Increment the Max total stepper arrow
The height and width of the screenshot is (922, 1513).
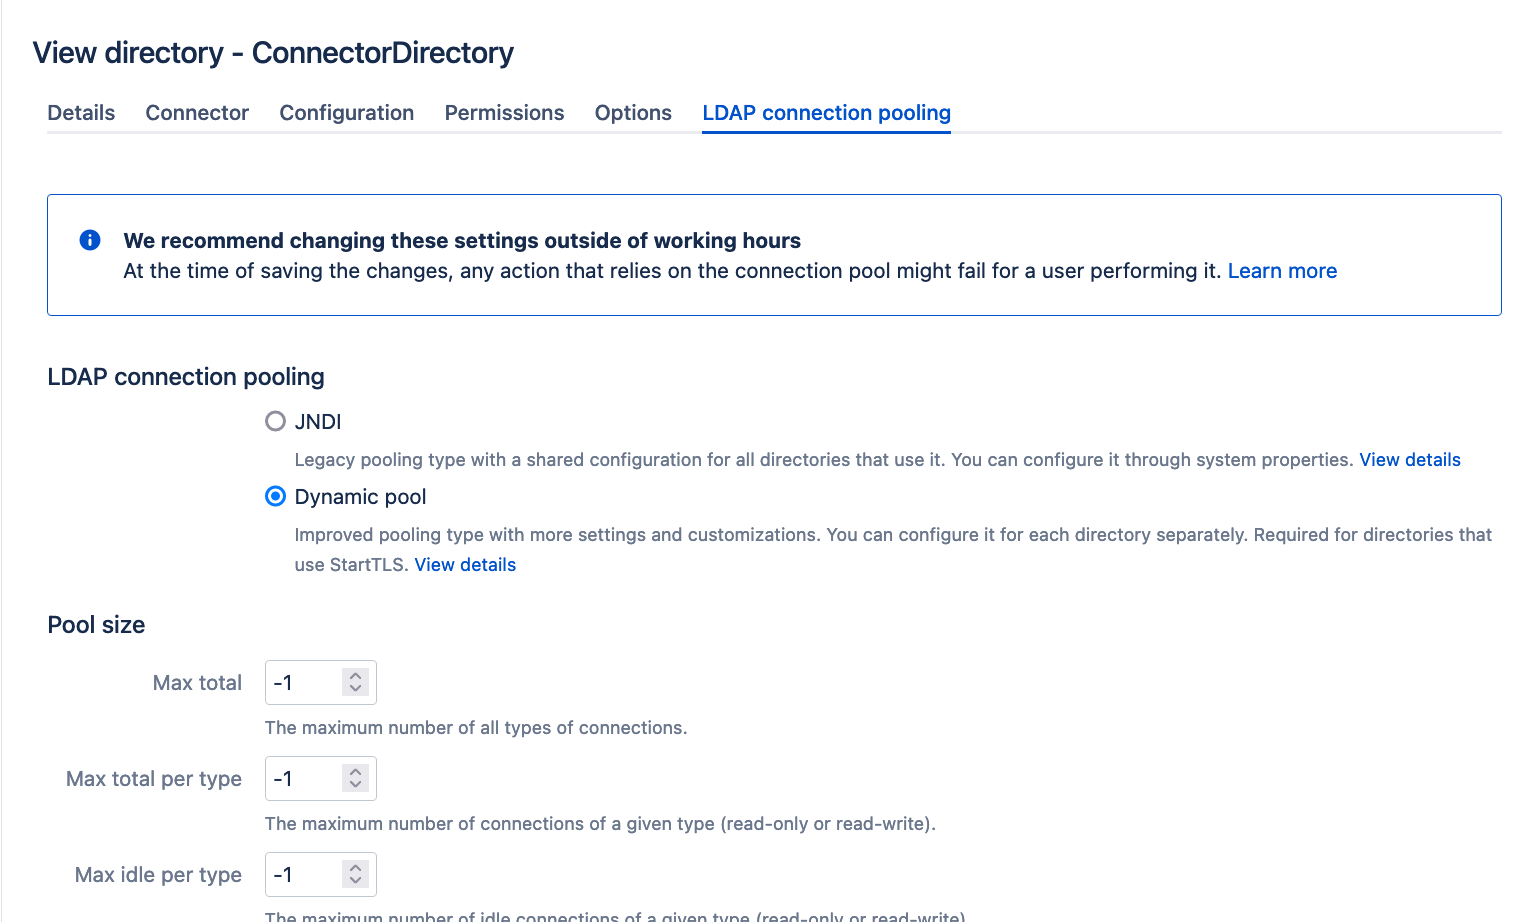pyautogui.click(x=355, y=676)
